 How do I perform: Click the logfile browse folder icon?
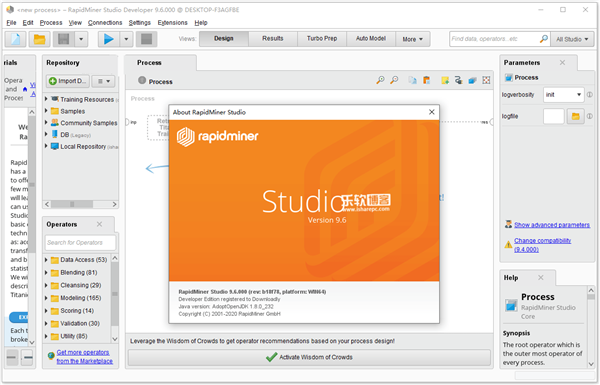[x=576, y=116]
